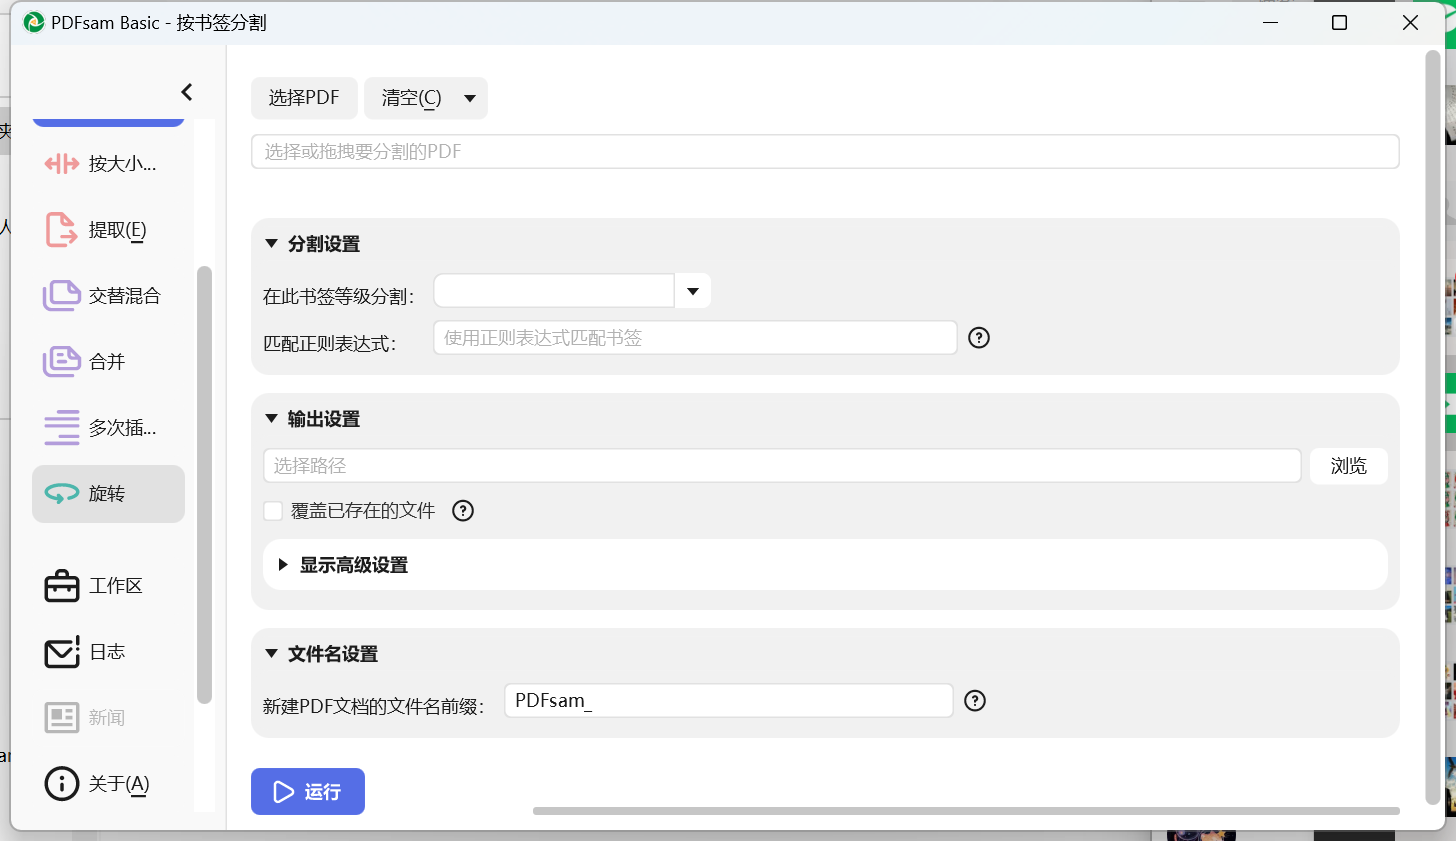
Task: Click the Browse (浏览) button
Action: pos(1349,466)
